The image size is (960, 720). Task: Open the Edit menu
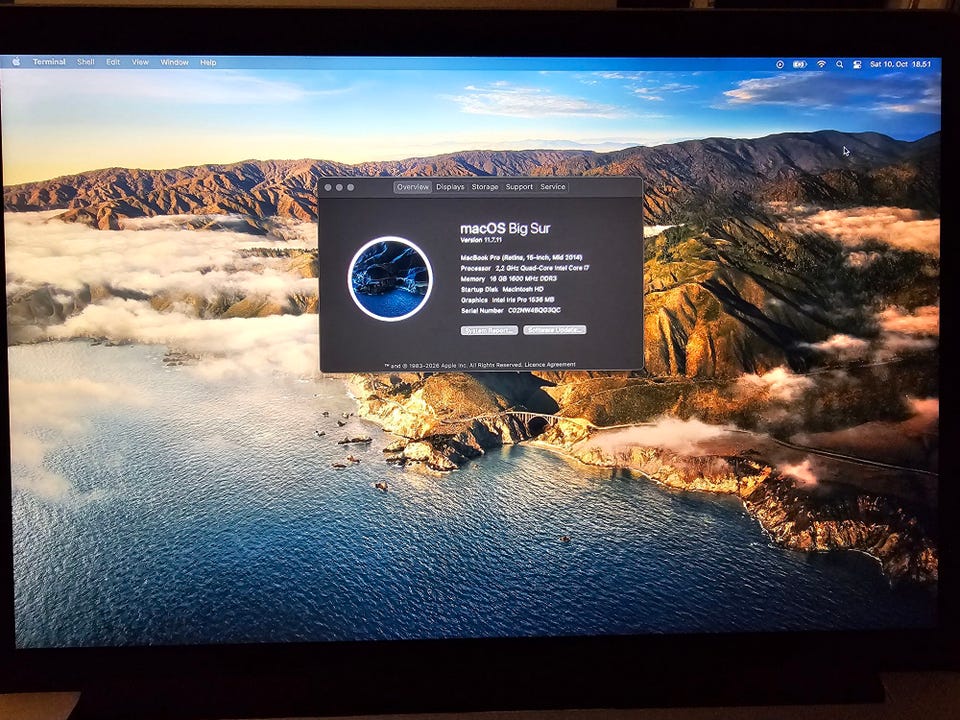pyautogui.click(x=113, y=62)
